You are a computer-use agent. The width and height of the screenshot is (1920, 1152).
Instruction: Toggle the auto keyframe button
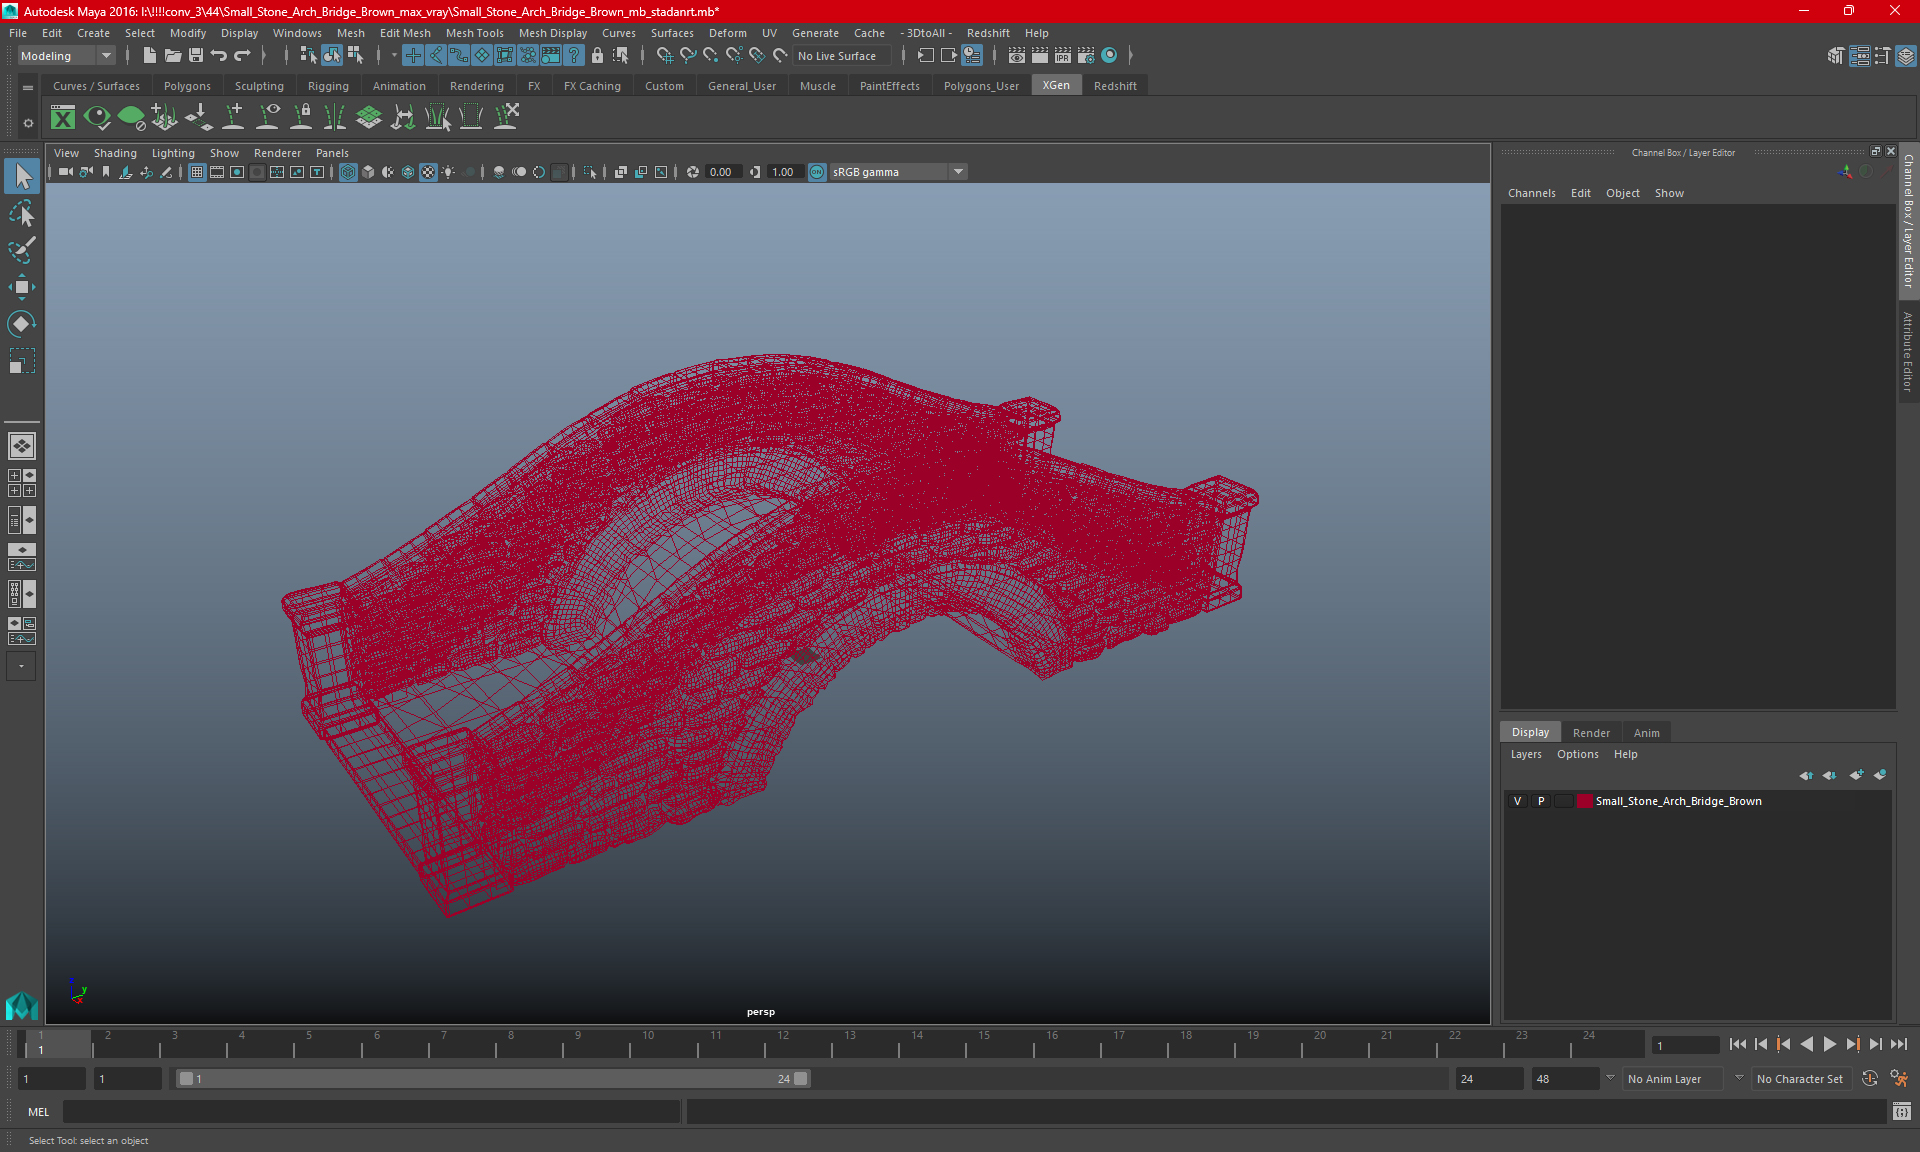pyautogui.click(x=1869, y=1079)
